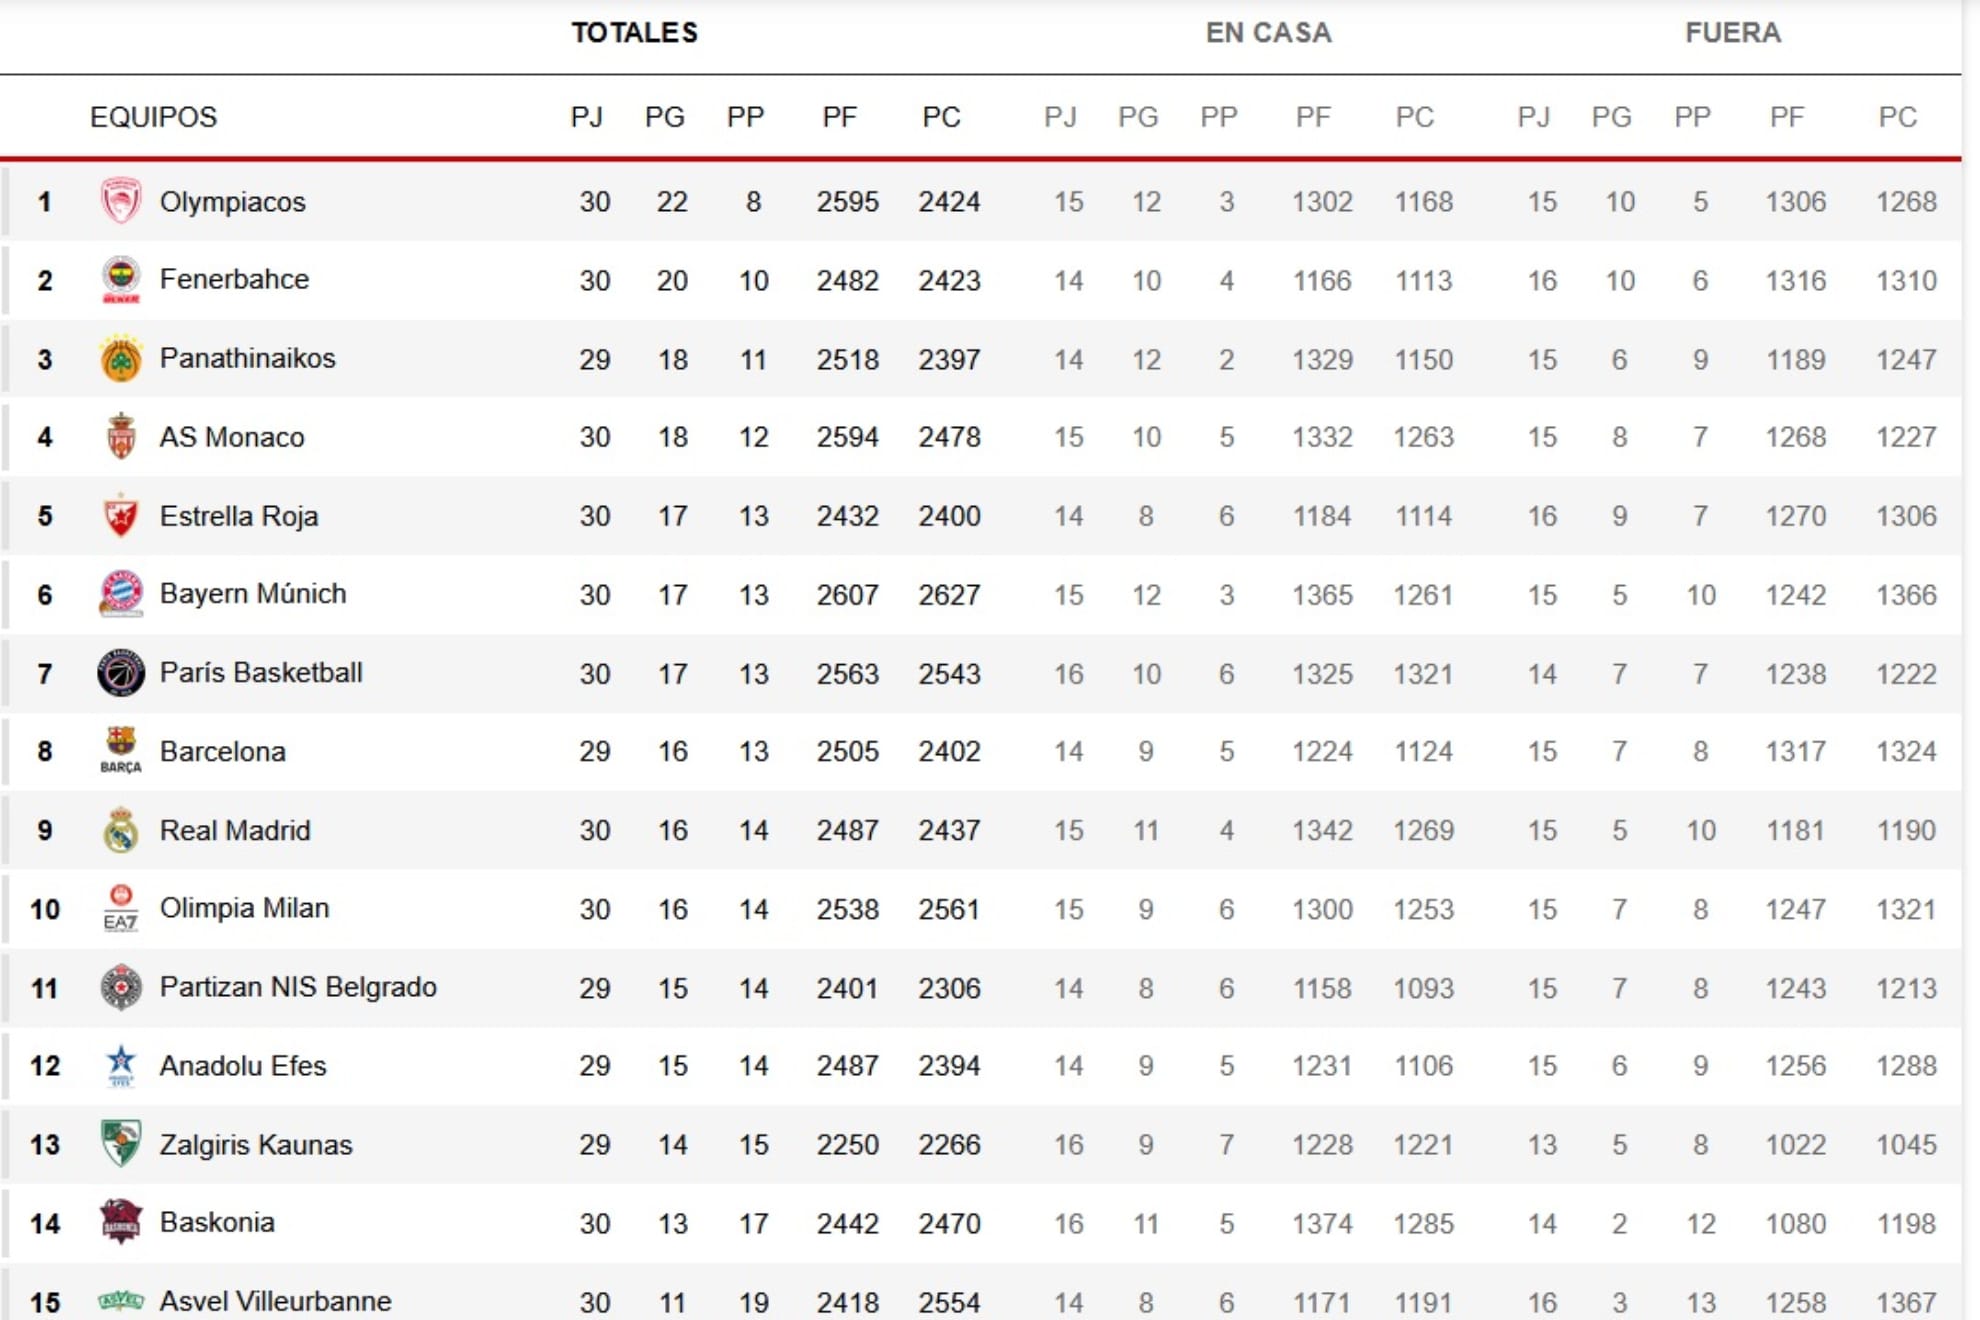Click the Baskonia team logo
Image resolution: width=1980 pixels, height=1320 pixels.
pos(121,1222)
